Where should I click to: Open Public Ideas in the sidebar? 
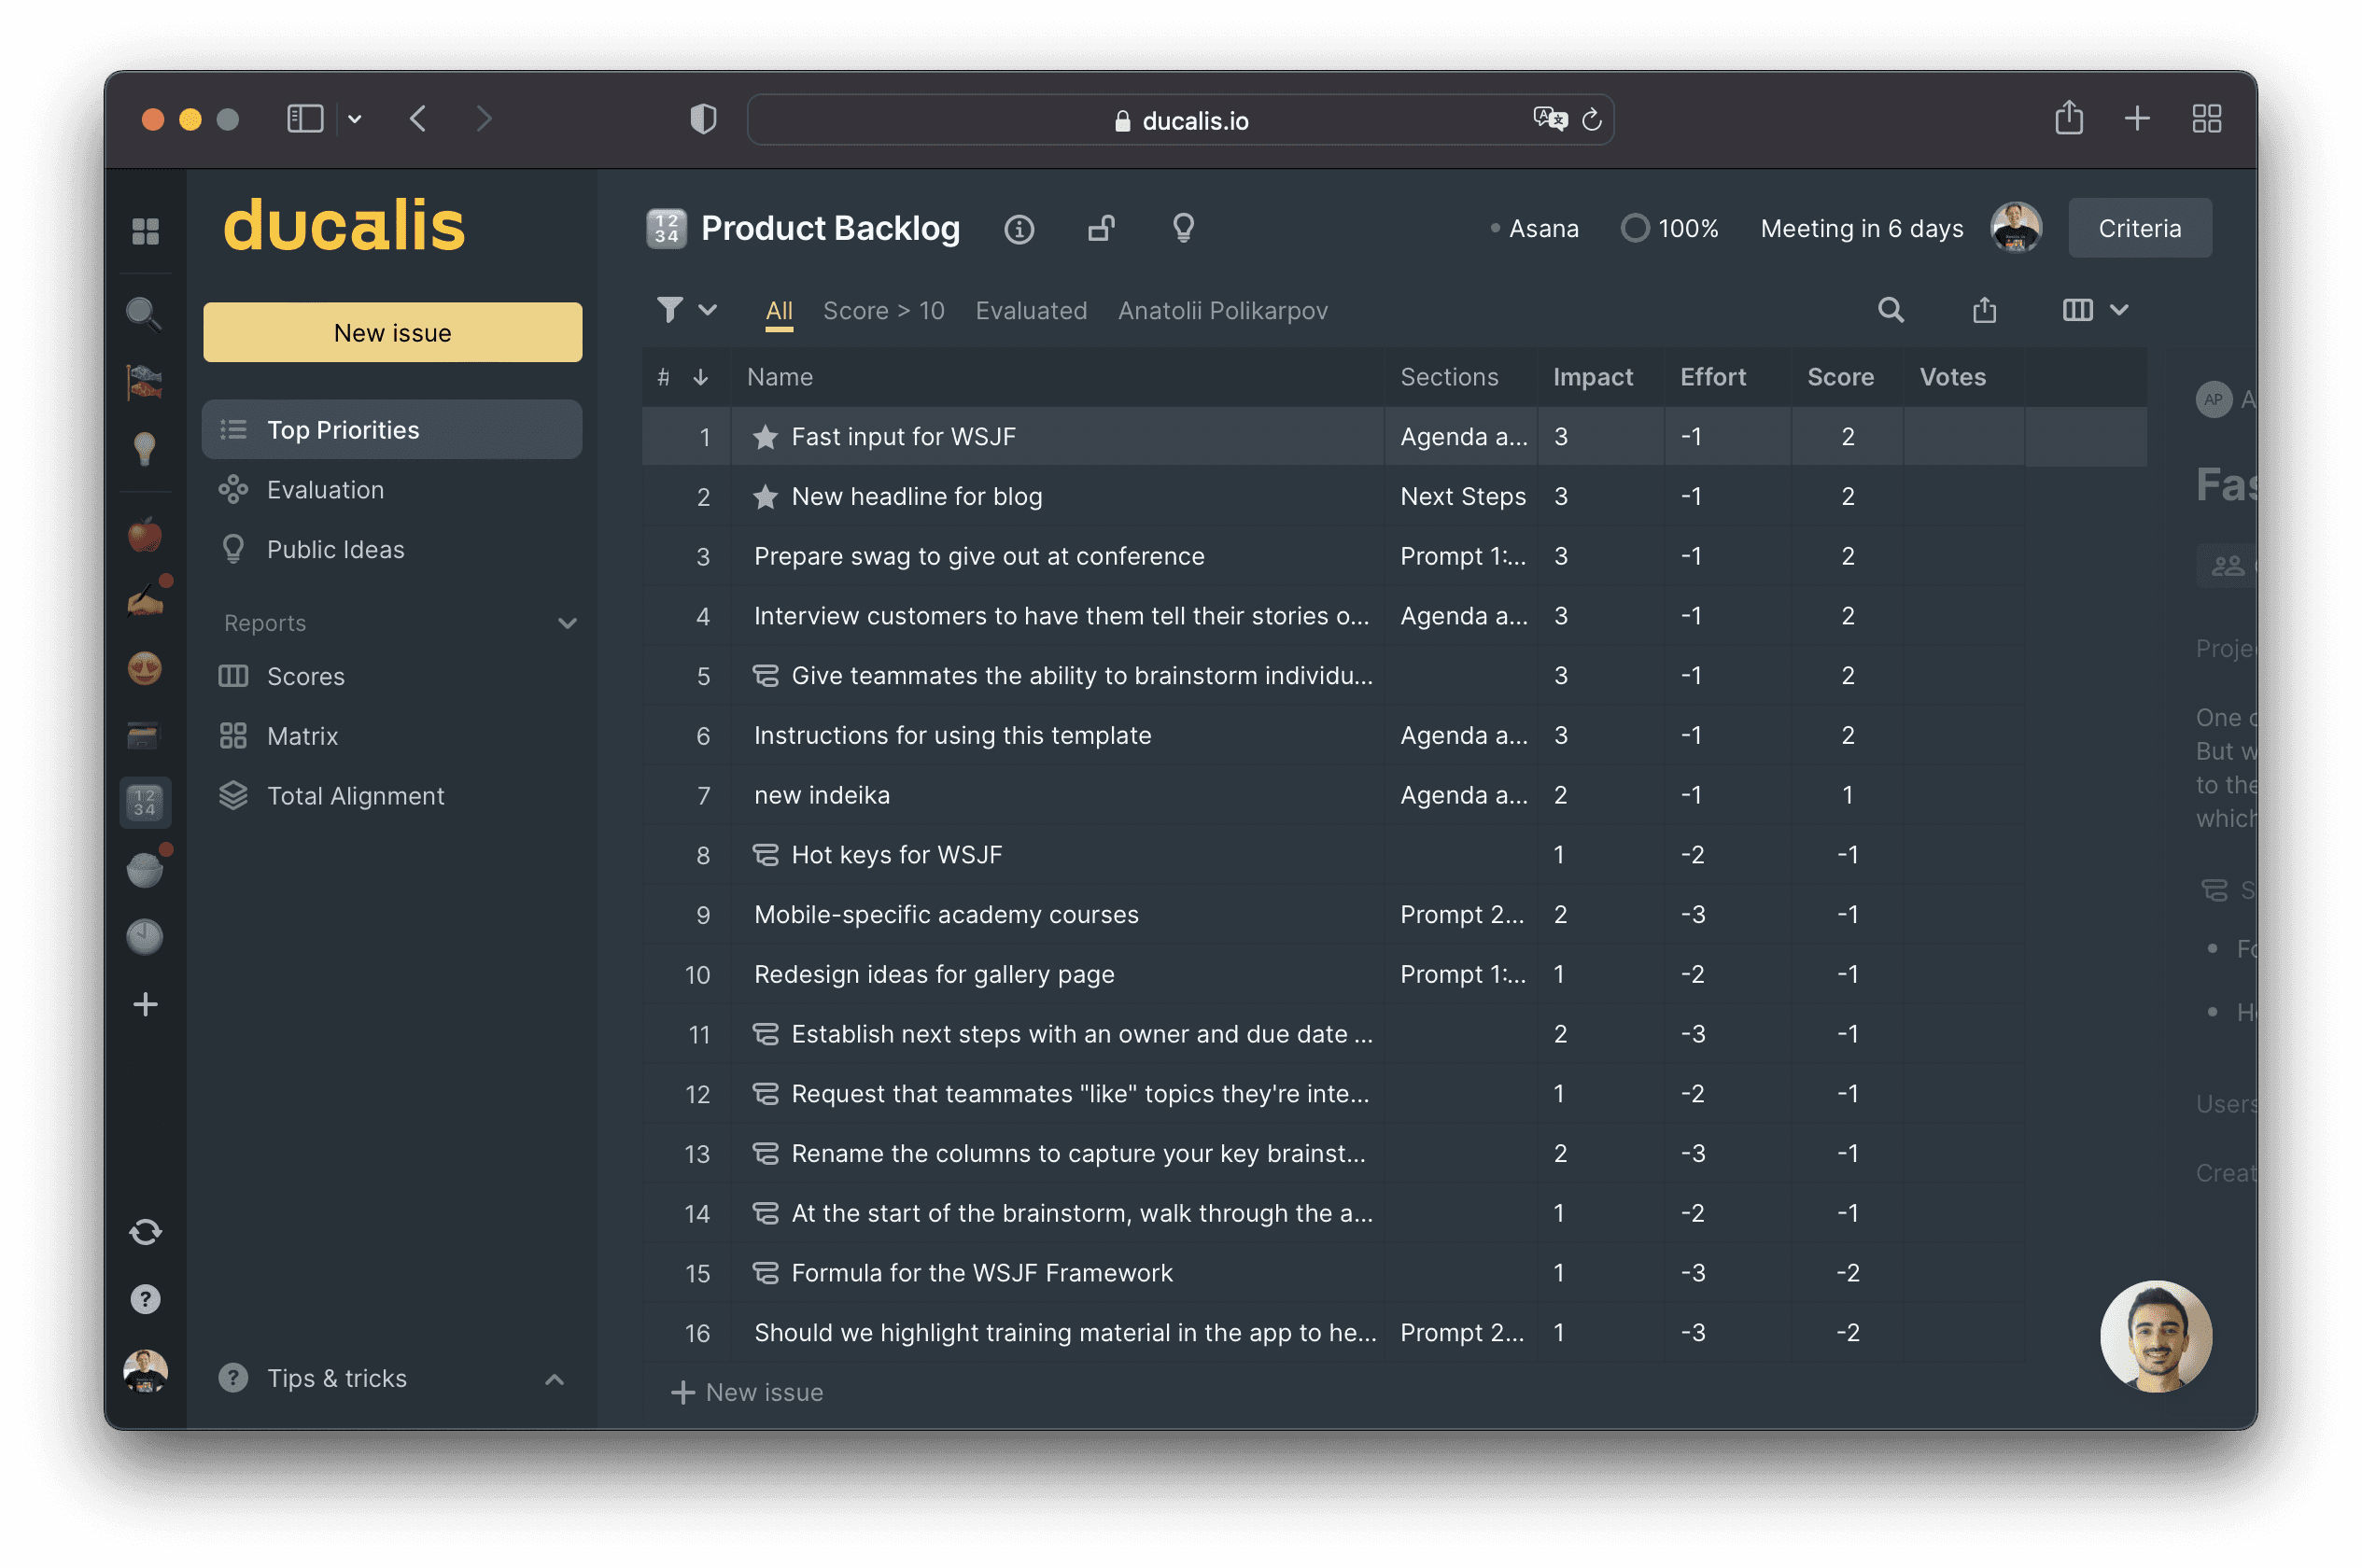click(x=392, y=549)
